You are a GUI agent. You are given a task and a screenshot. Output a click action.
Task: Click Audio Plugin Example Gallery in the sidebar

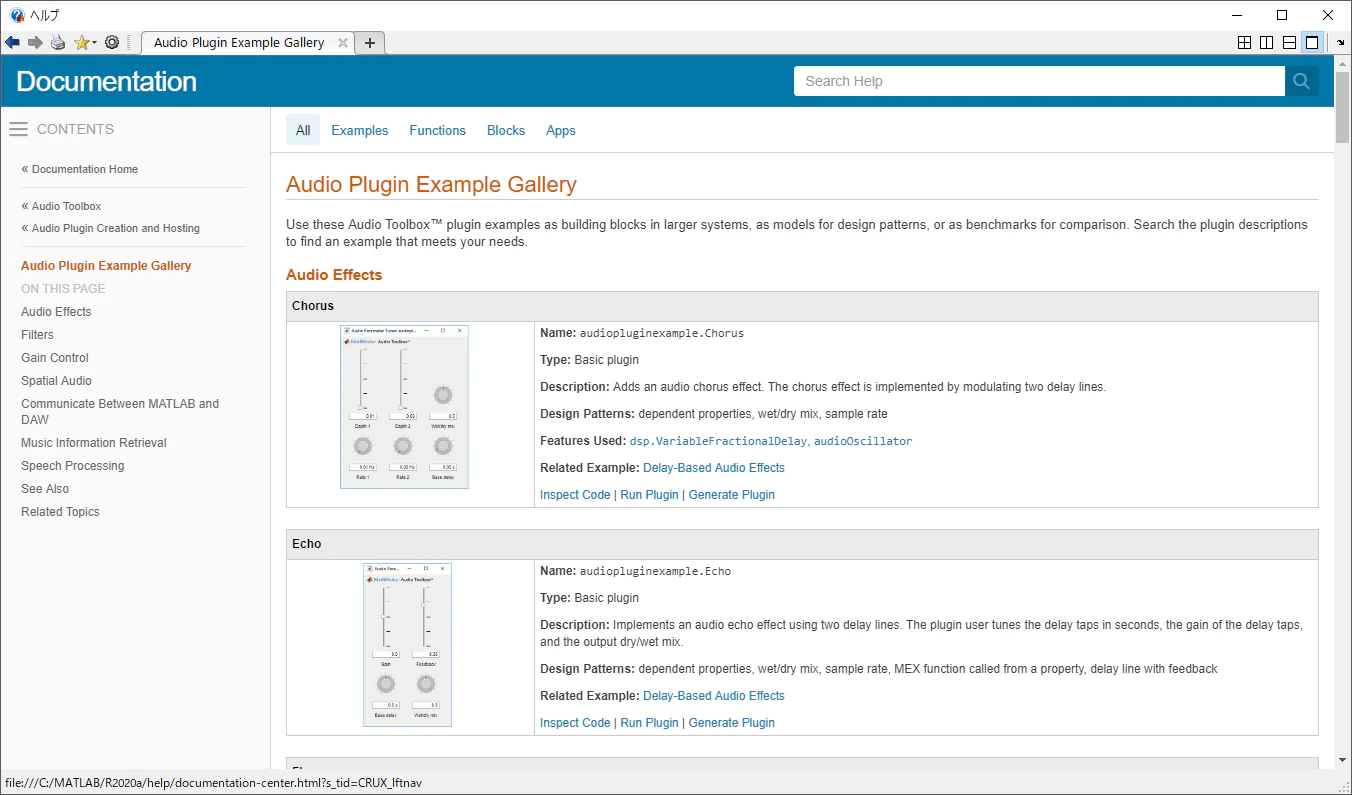click(x=106, y=266)
